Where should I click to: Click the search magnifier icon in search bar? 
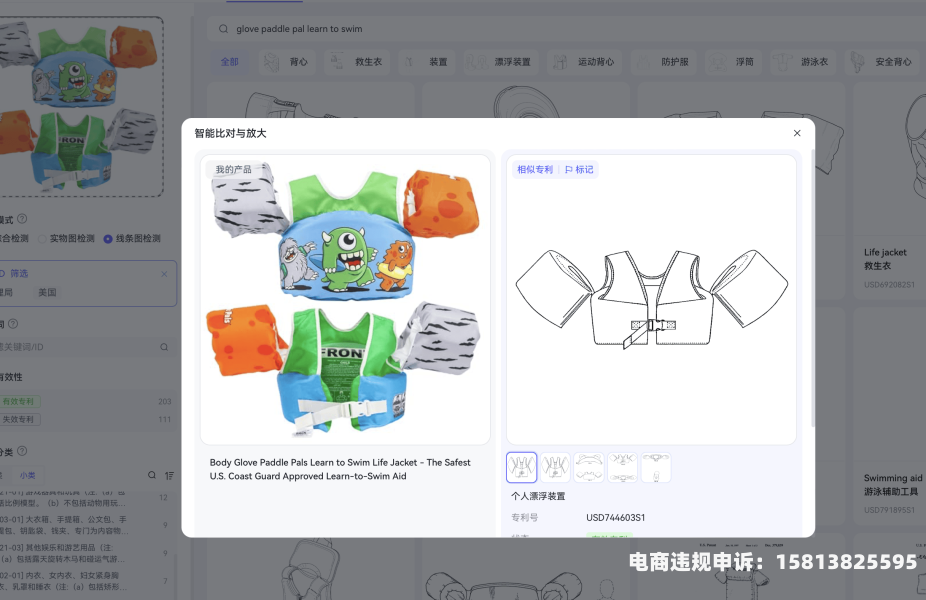click(x=223, y=29)
